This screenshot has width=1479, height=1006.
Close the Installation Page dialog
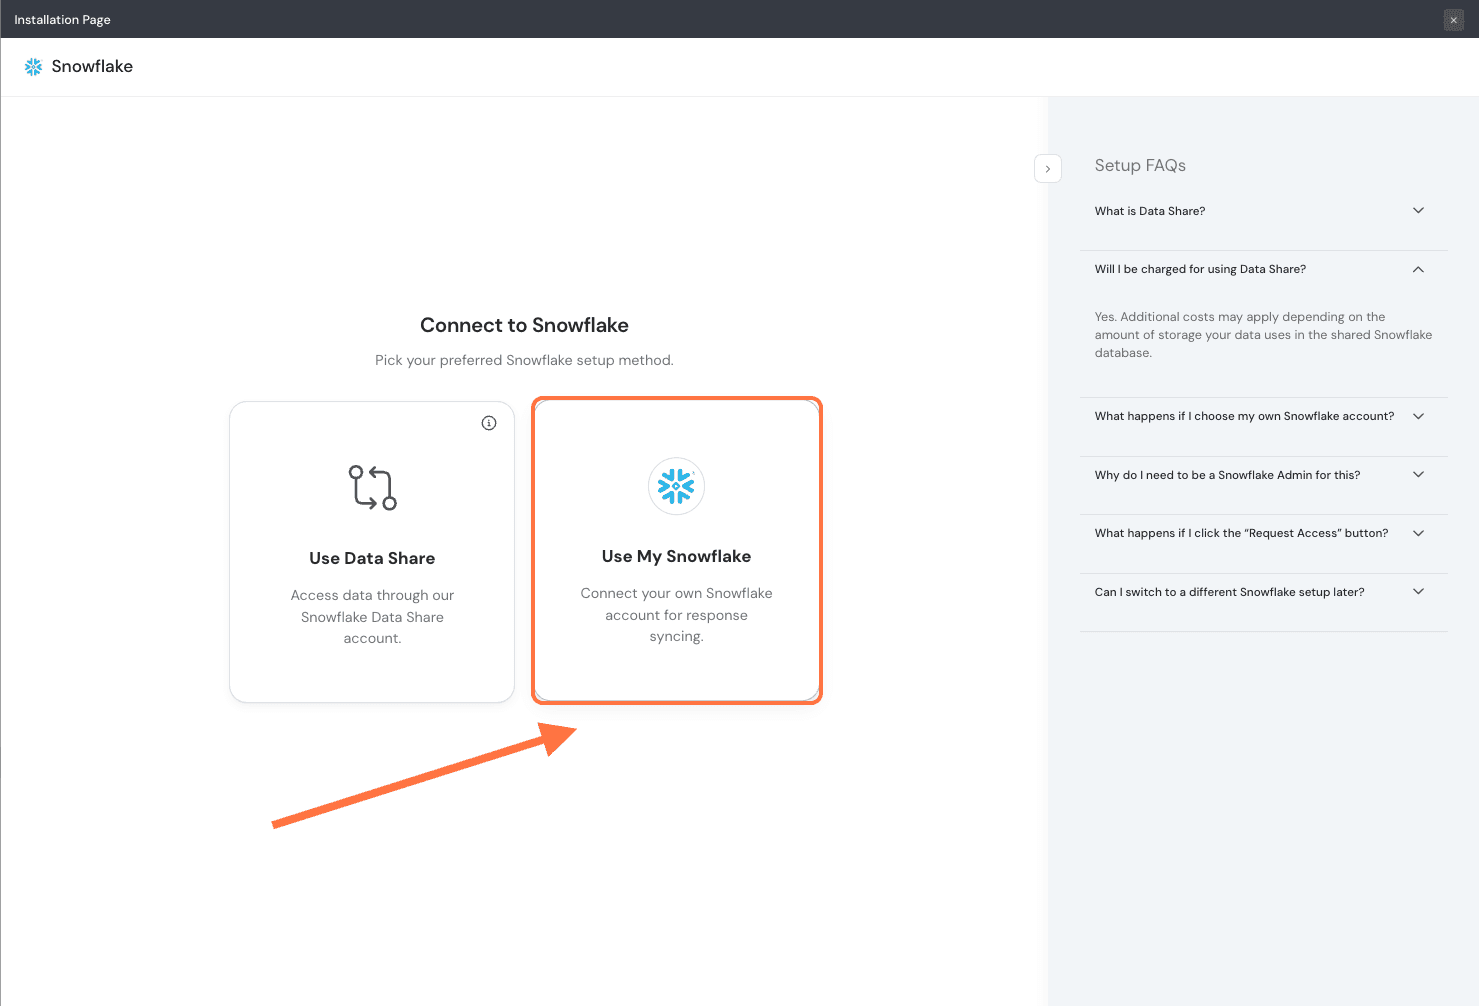coord(1453,20)
